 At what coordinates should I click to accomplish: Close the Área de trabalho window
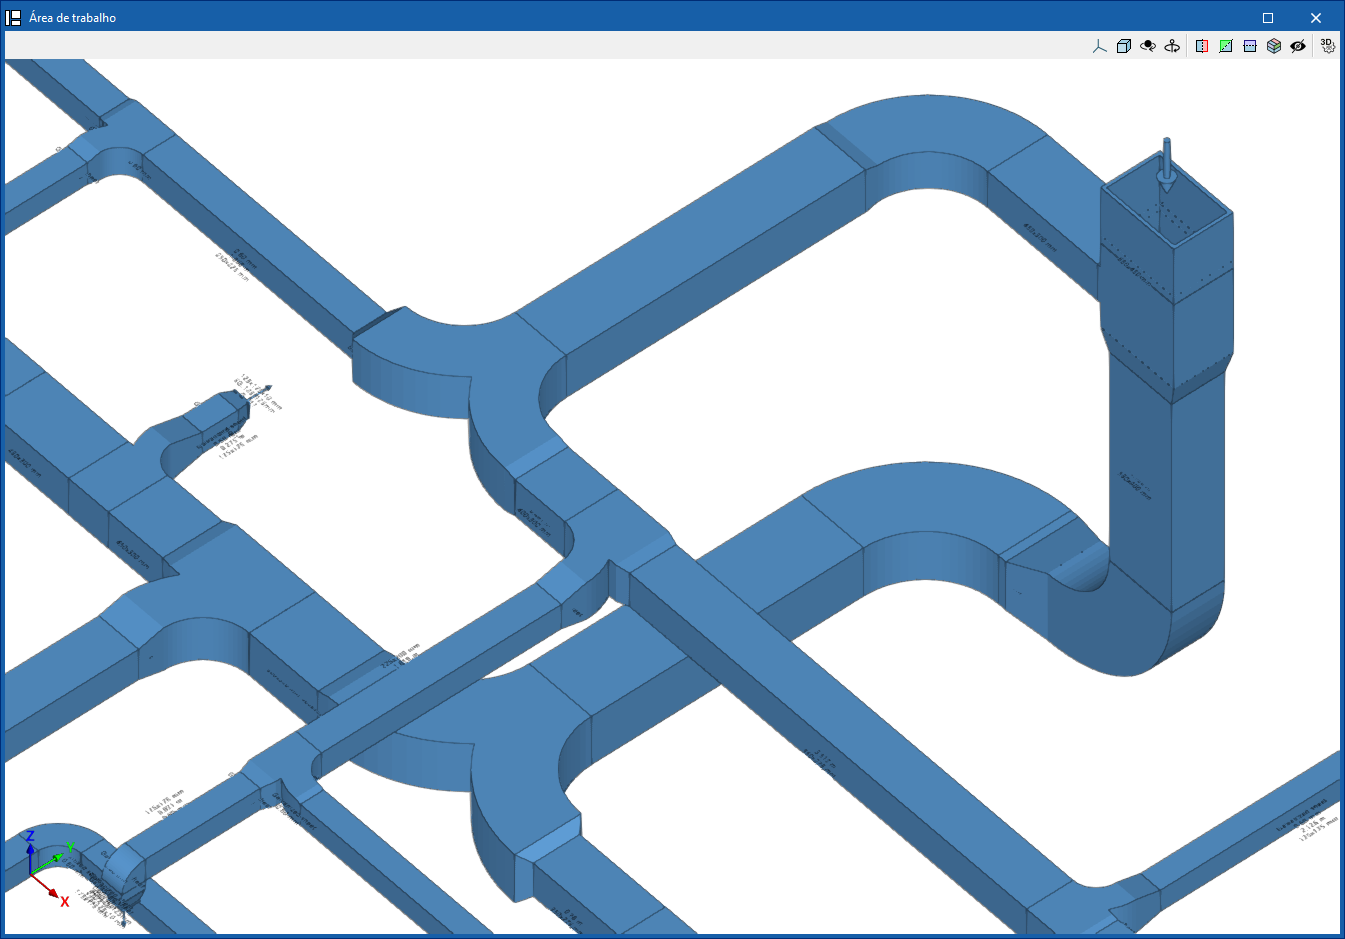(1316, 18)
